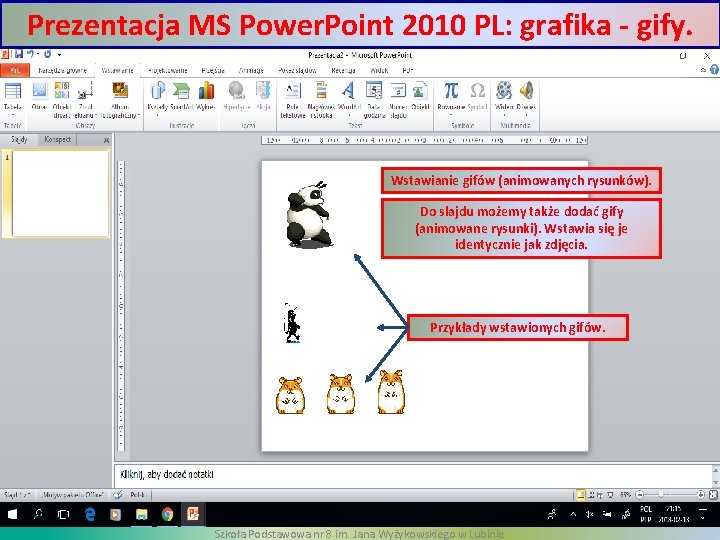Screen dimensions: 720x540
Task: Open the Customize Quick Access Toolbar arrow
Action: [60, 55]
